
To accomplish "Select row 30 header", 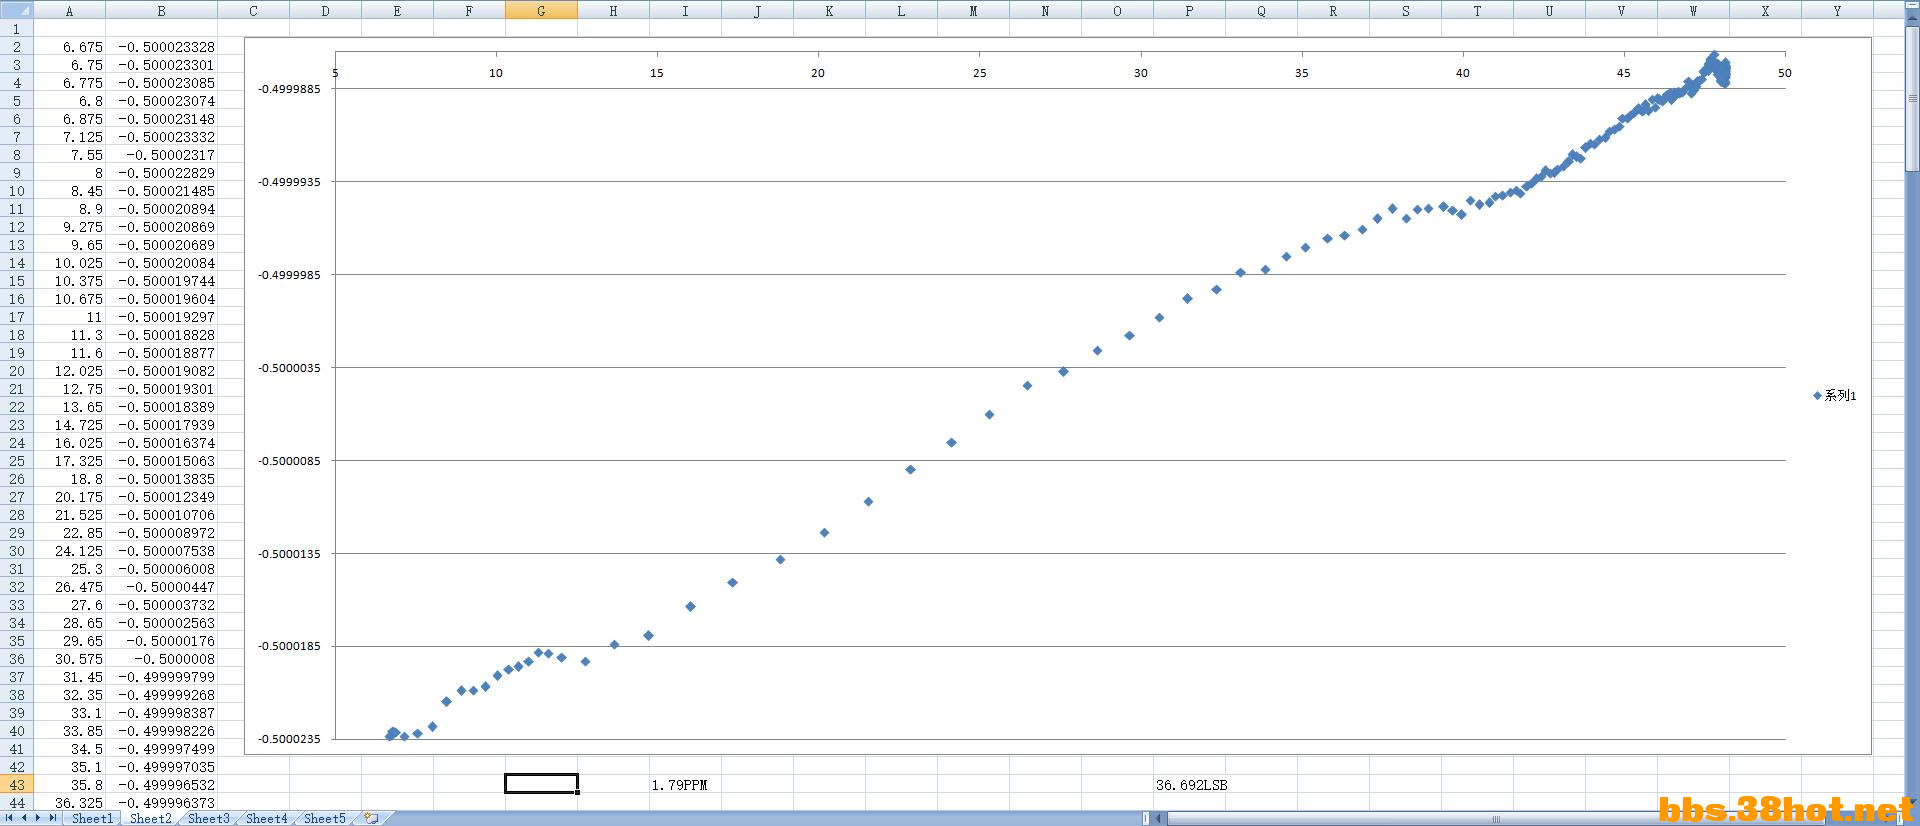I will [x=16, y=551].
